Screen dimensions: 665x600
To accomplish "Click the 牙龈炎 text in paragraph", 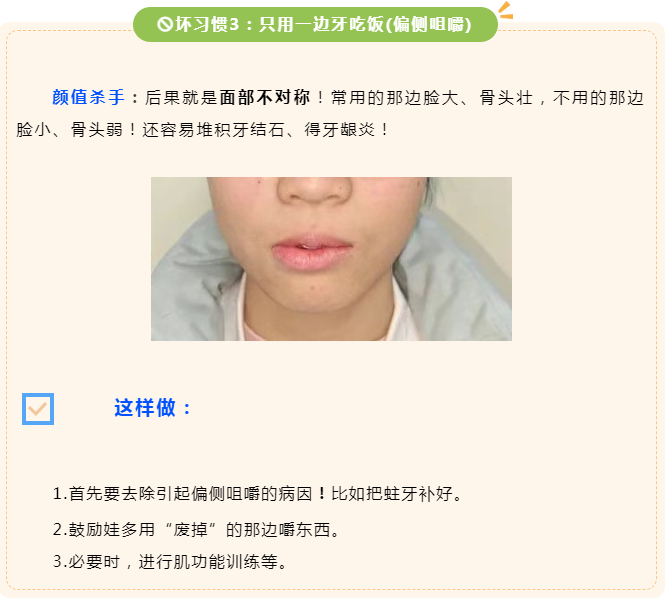I will coord(349,130).
